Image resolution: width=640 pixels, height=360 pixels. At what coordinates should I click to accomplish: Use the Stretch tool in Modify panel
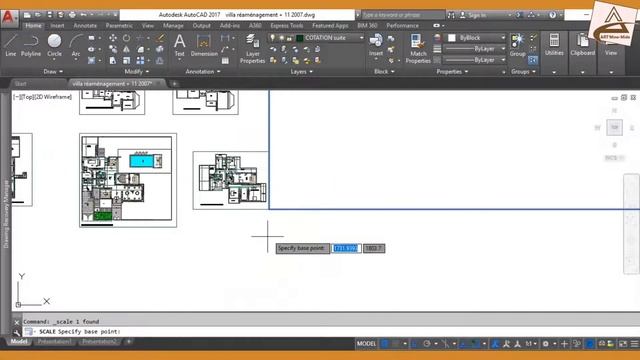[113, 60]
